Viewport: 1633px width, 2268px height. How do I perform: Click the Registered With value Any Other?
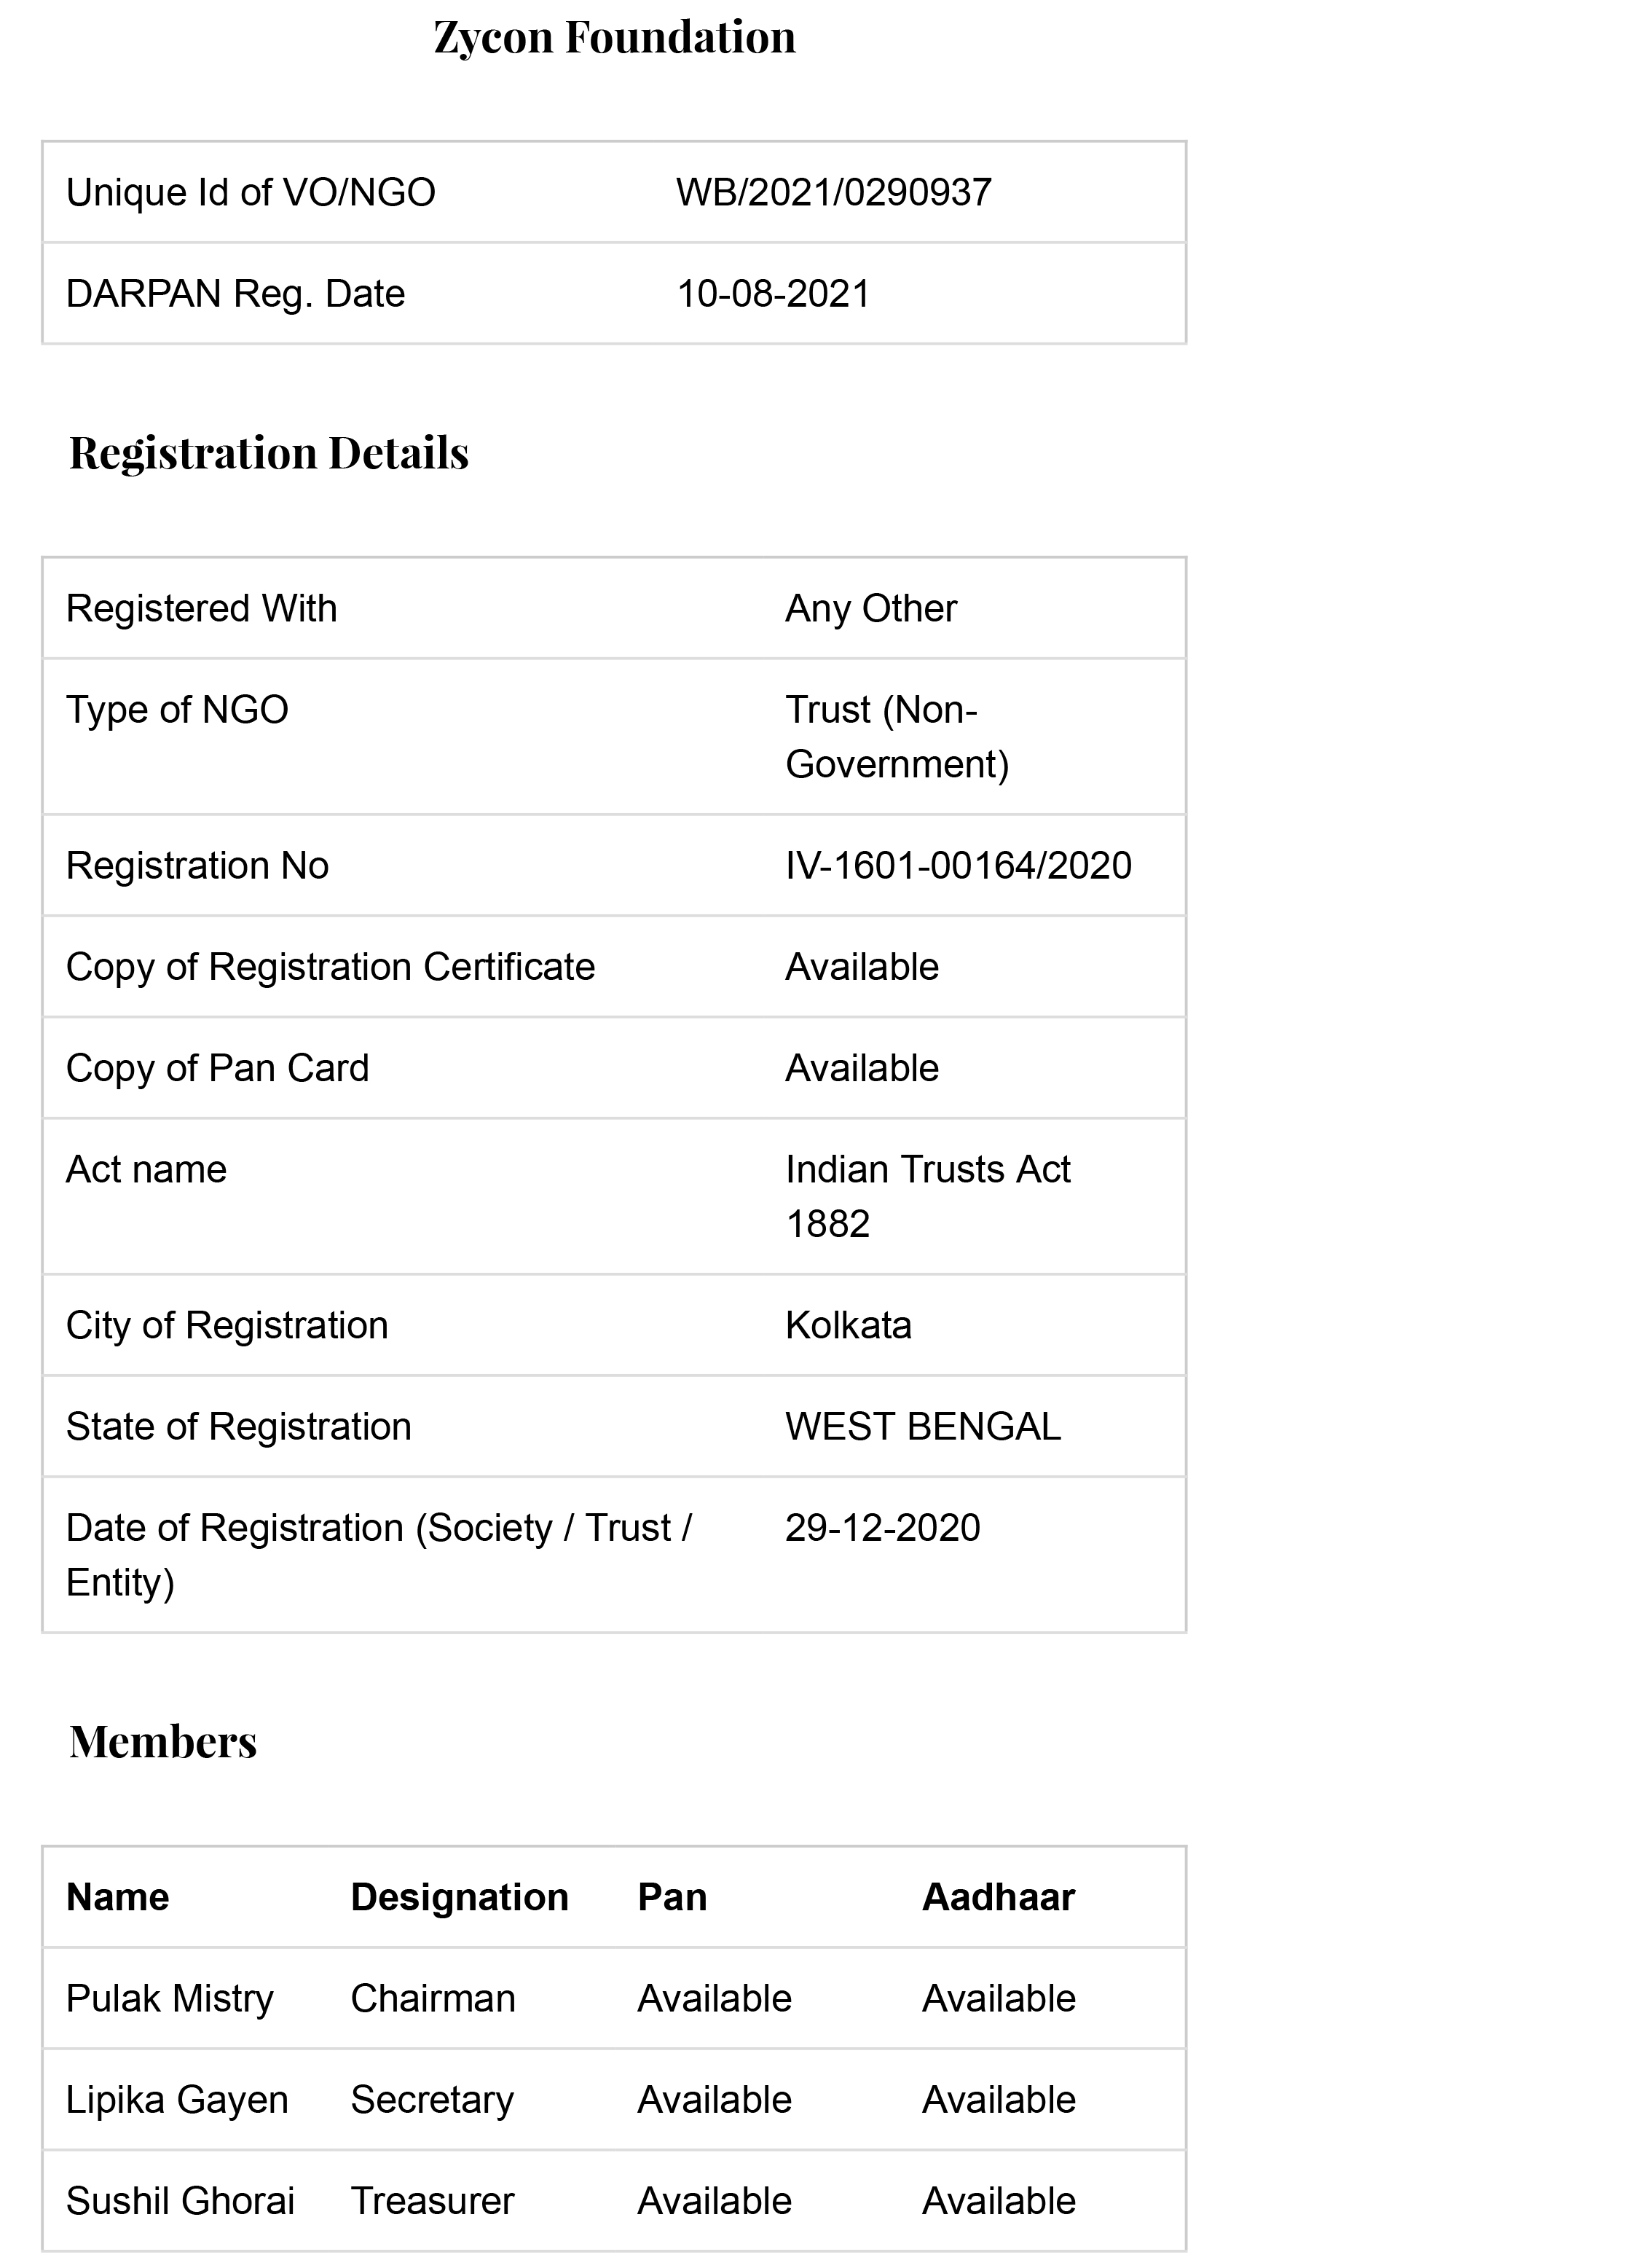(870, 608)
